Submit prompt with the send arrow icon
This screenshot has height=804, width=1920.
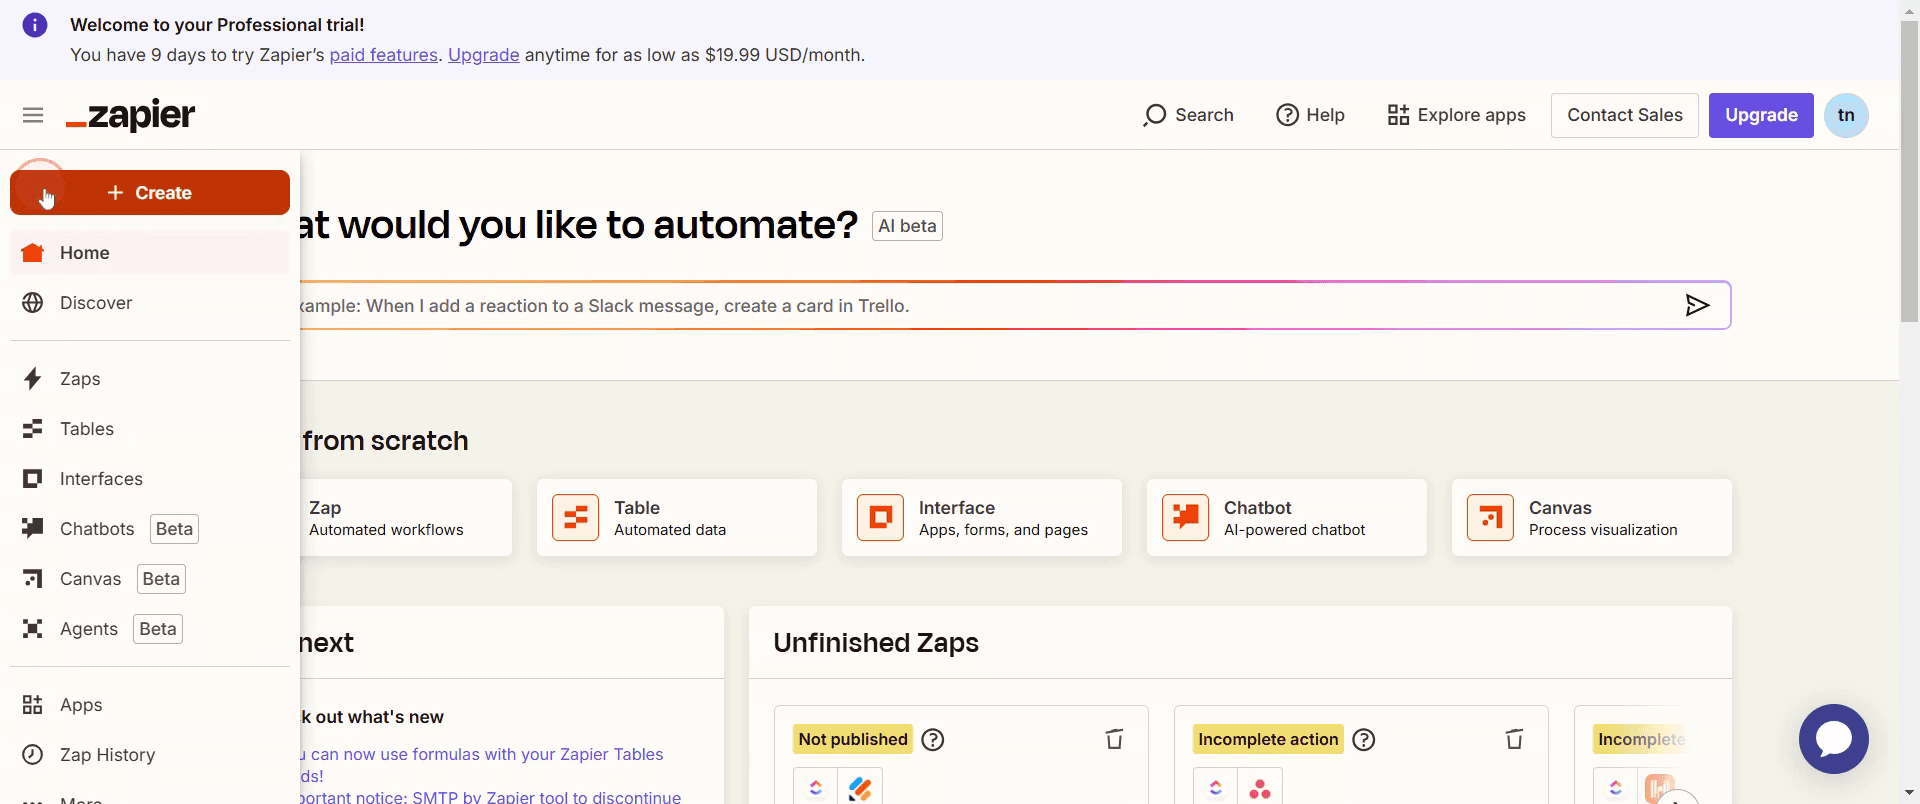point(1697,305)
